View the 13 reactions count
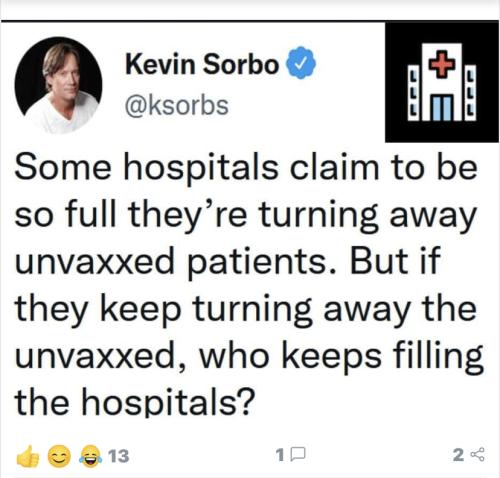Screen dimensions: 500x478 click(119, 456)
